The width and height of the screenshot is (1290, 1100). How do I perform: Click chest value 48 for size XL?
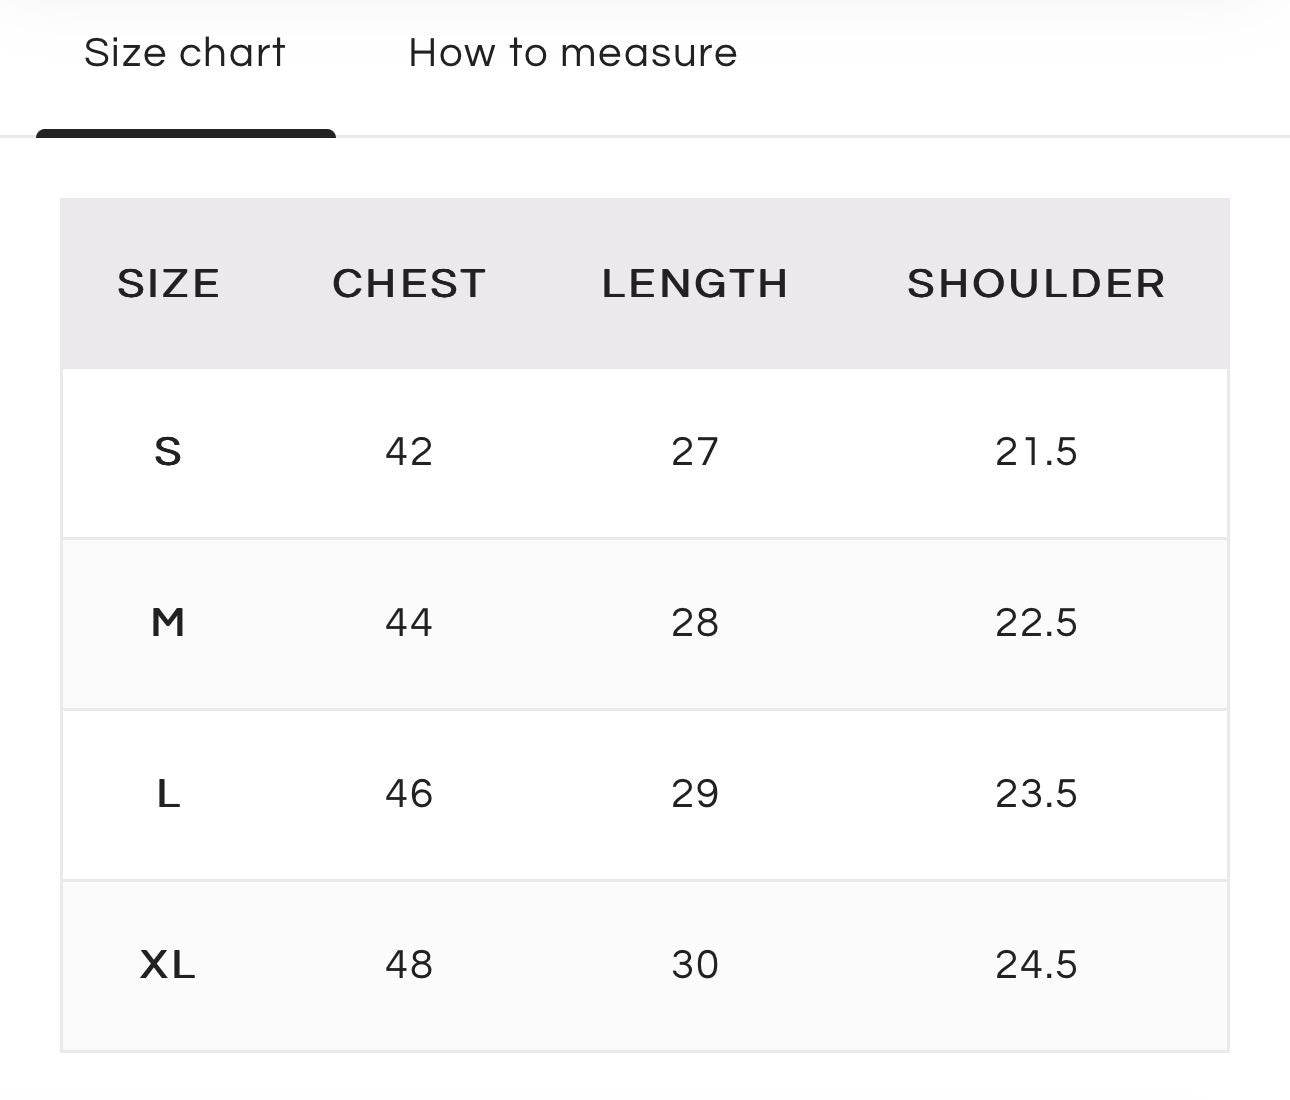point(409,965)
